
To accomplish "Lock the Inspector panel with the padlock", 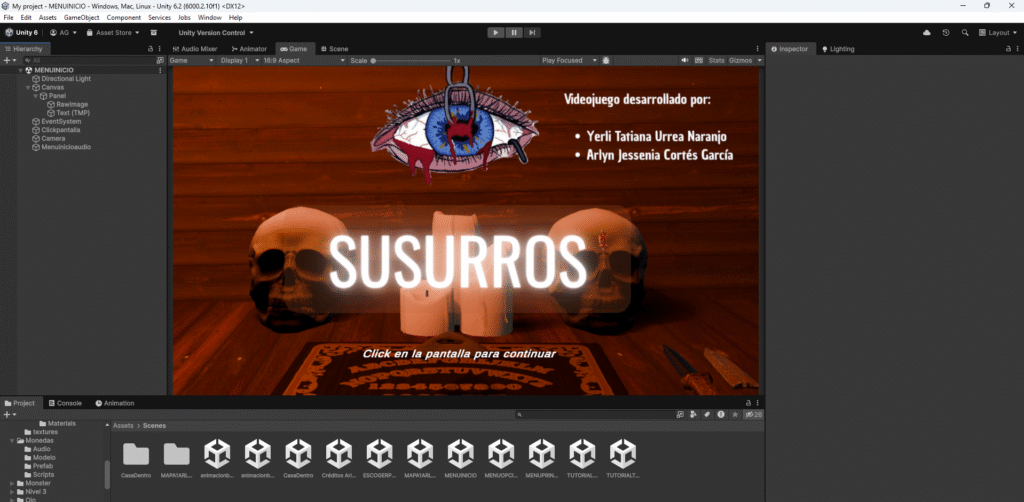I will pyautogui.click(x=1009, y=49).
